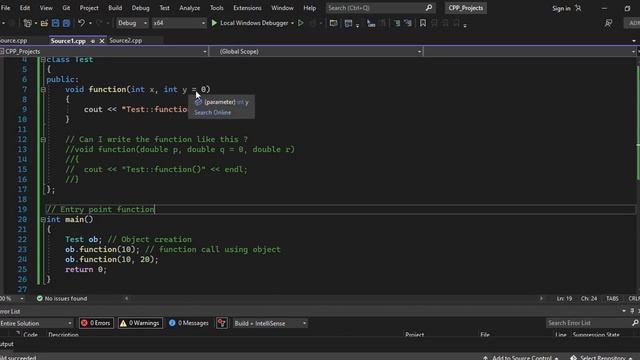Click the magnifier icon in the Search box

429,8
